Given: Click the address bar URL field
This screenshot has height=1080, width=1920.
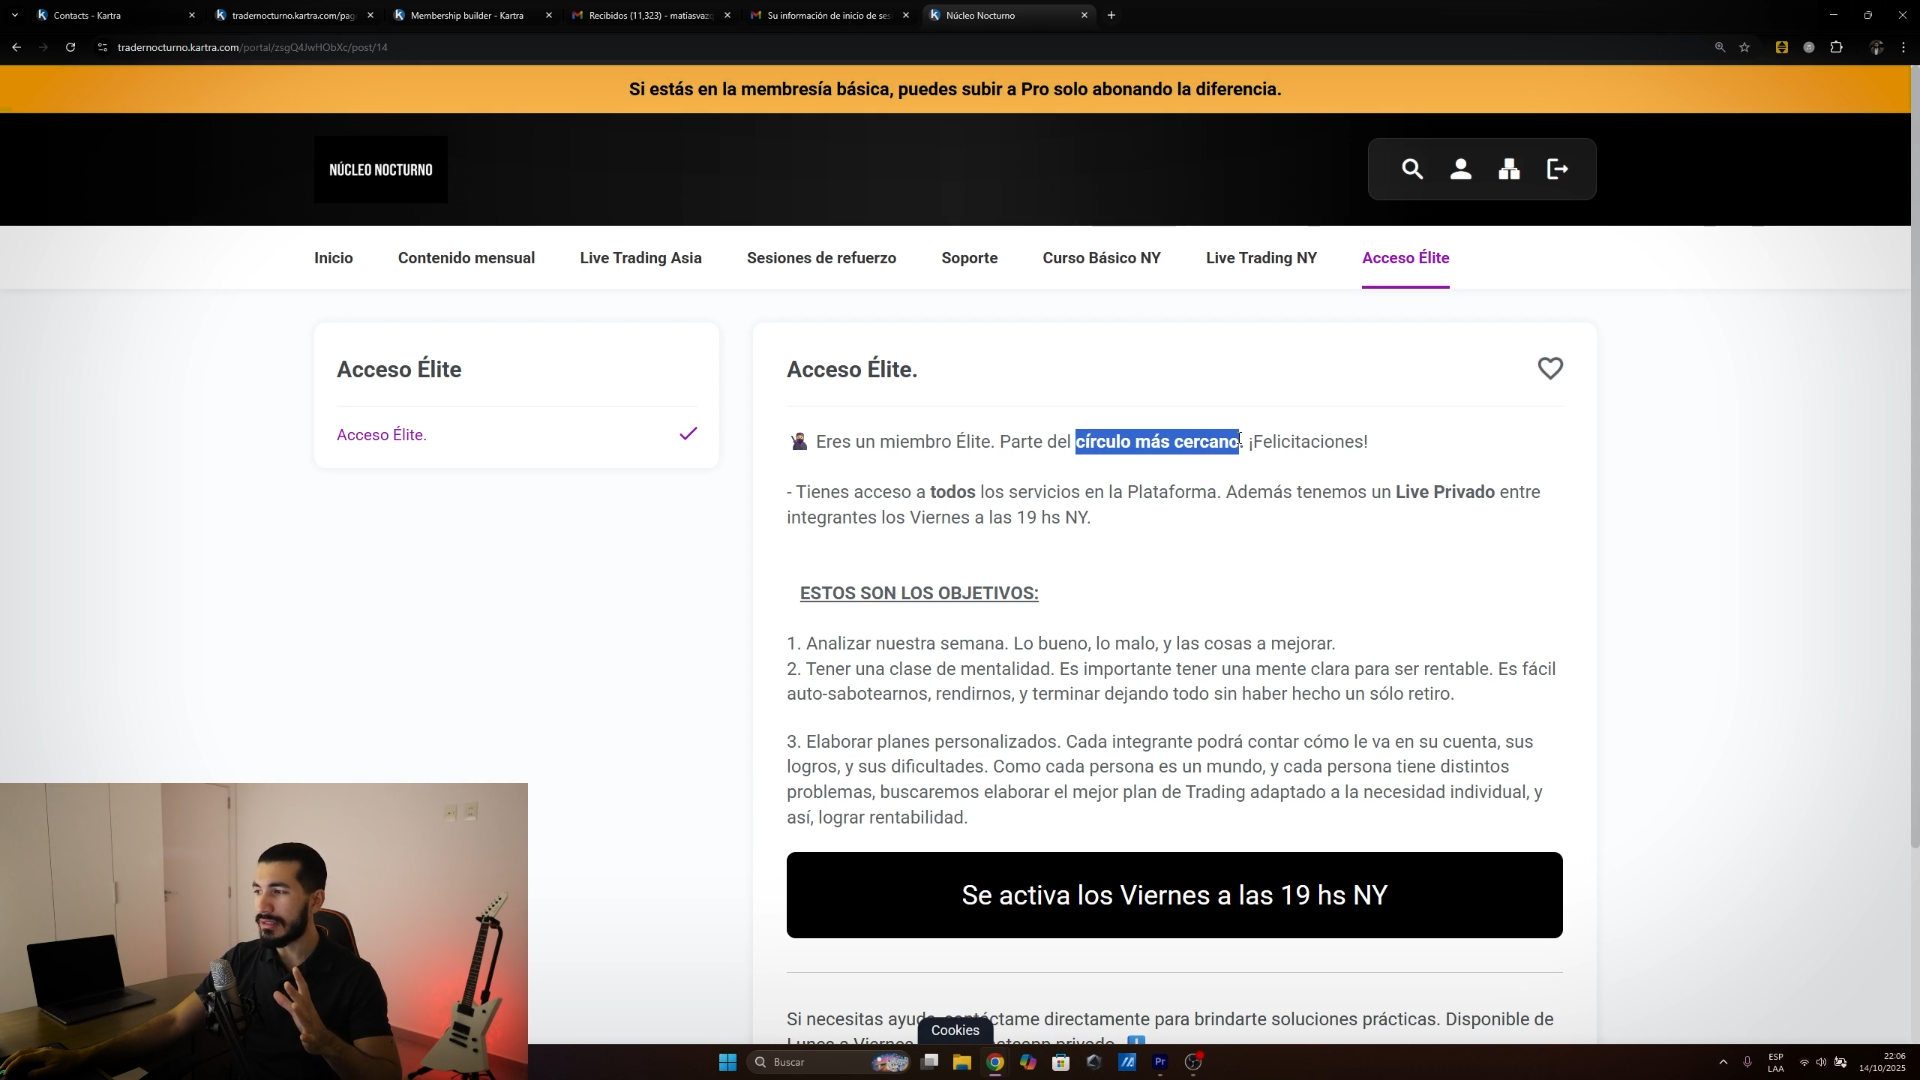Looking at the screenshot, I should 900,47.
